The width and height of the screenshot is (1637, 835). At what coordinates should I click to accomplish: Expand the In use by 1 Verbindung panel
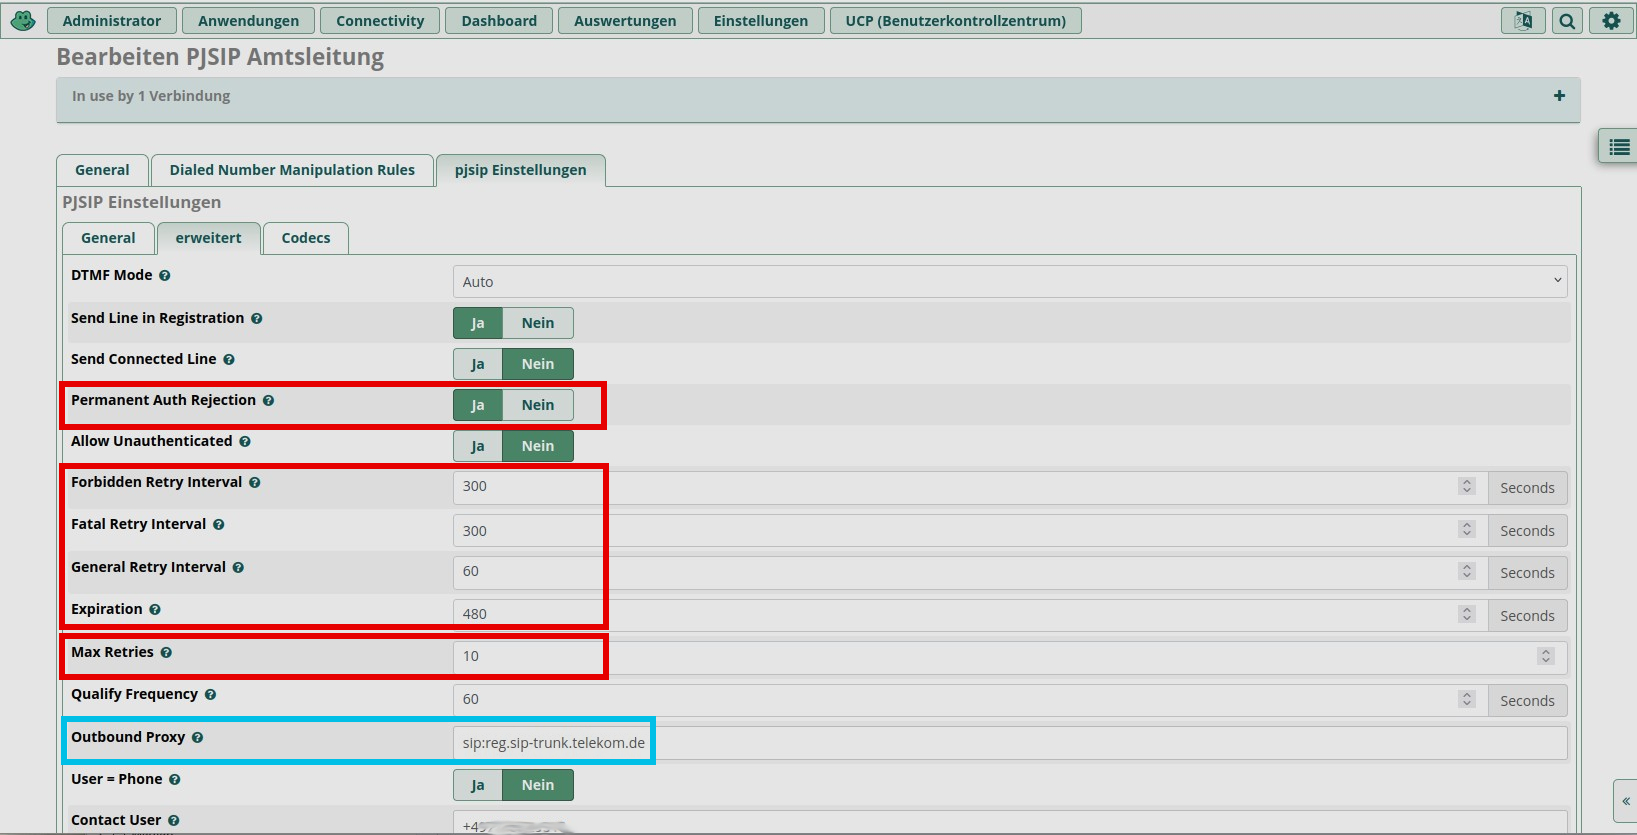(x=1559, y=96)
